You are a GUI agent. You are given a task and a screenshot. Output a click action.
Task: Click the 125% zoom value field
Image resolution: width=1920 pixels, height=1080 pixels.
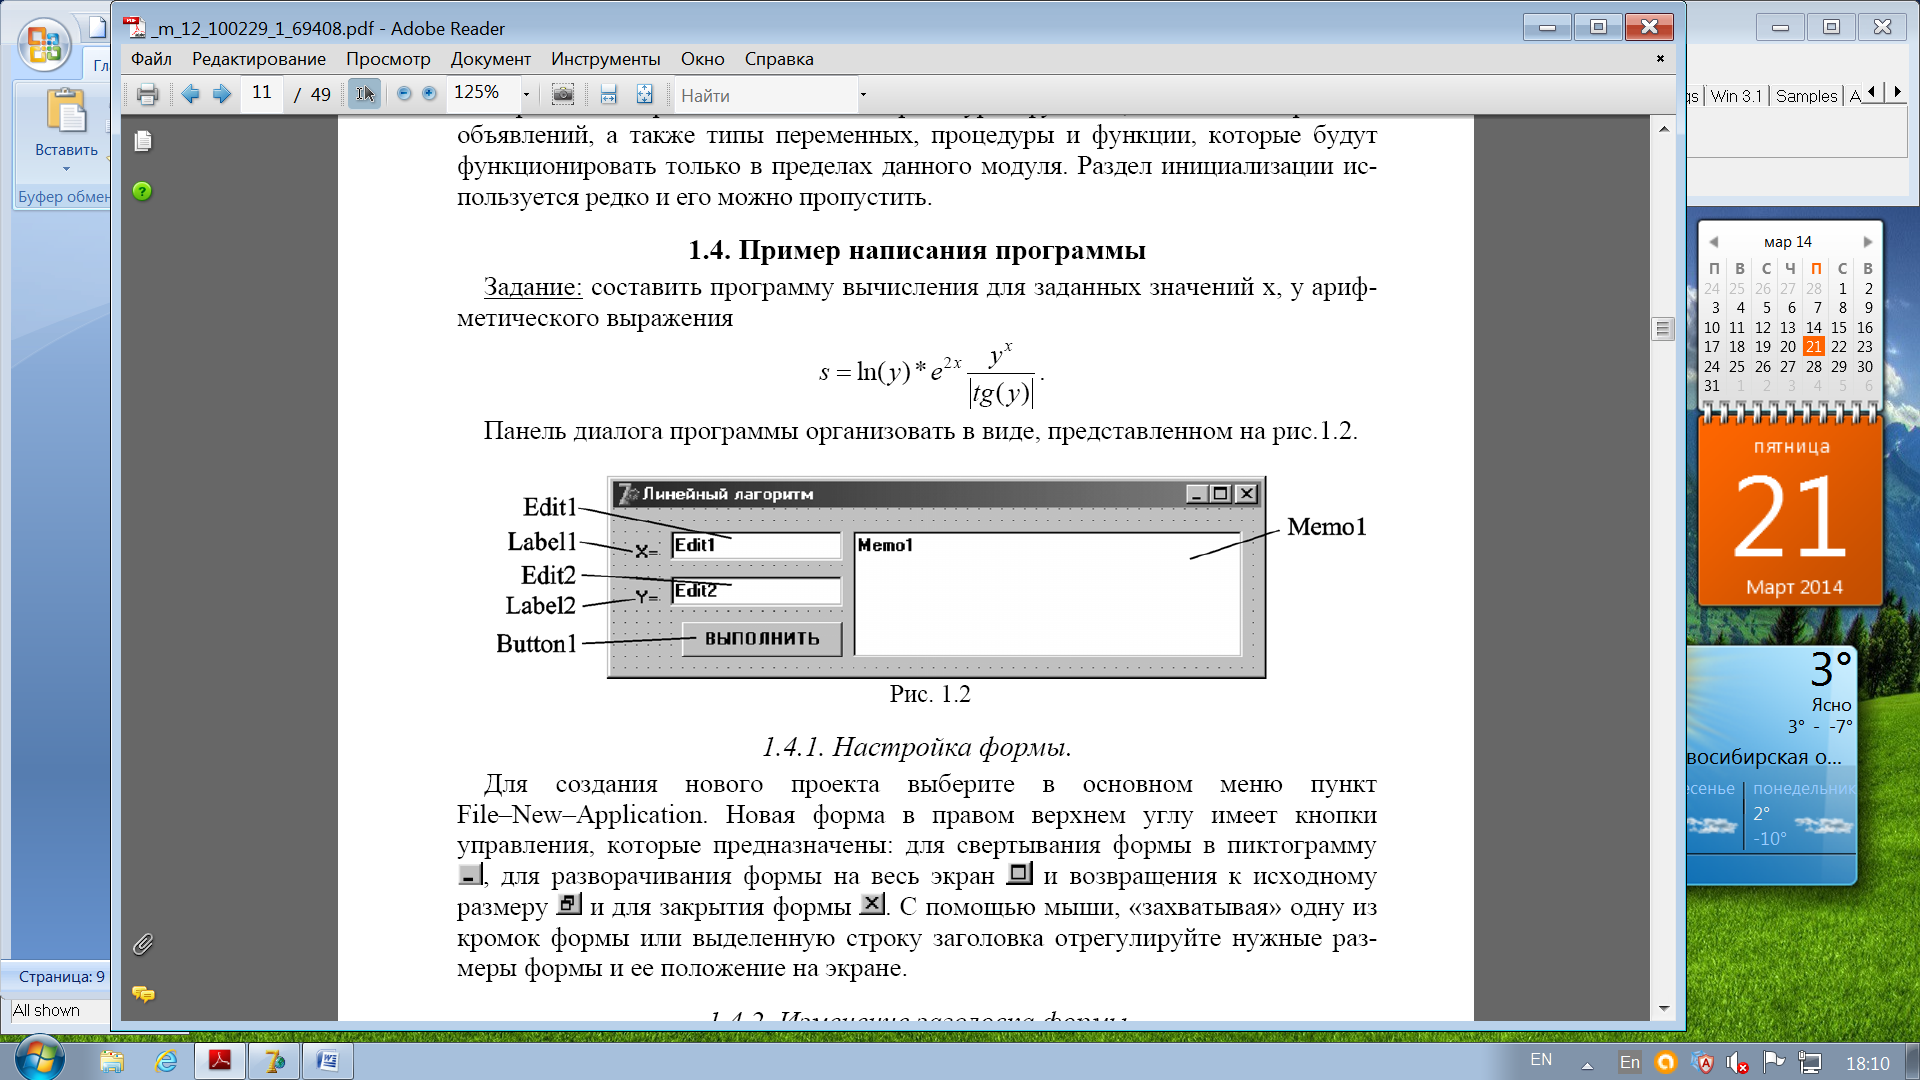point(482,94)
